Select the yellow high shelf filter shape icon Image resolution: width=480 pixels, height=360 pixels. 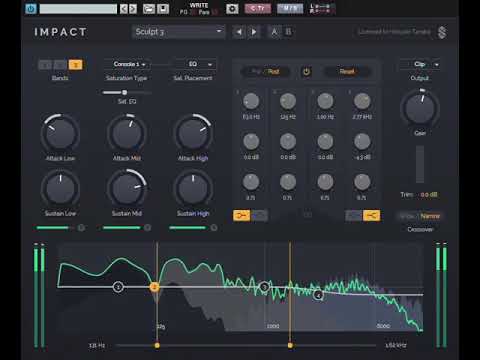click(371, 216)
